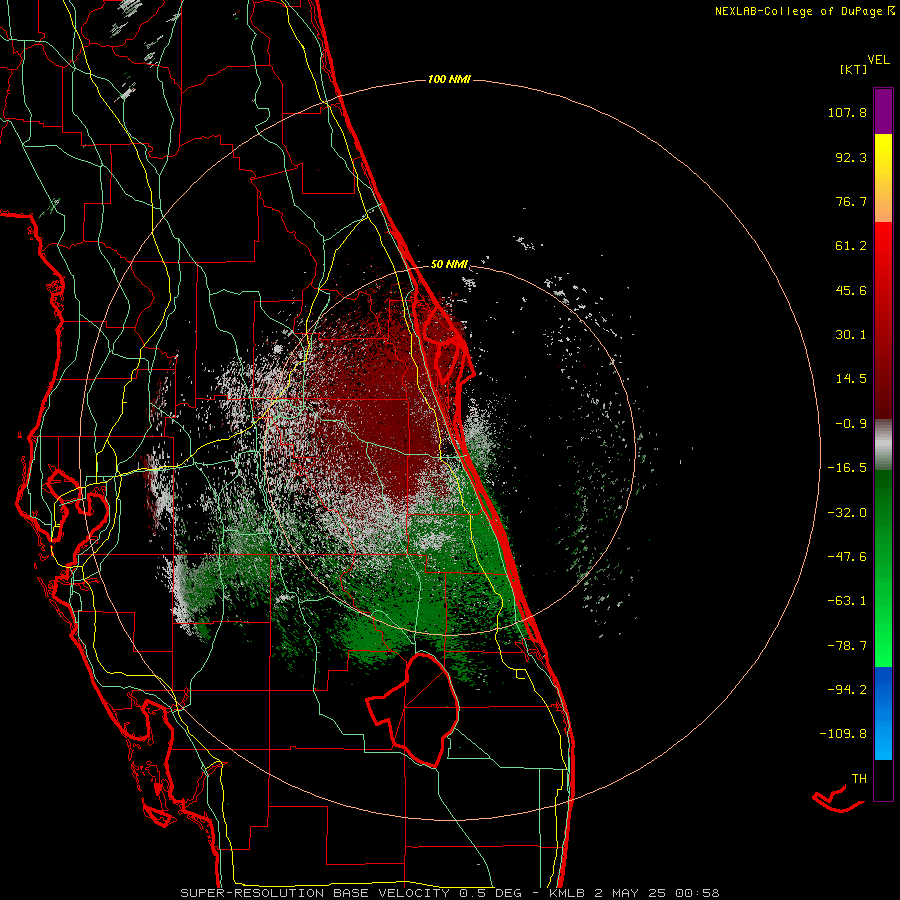Select the 45.6 legend value
Image resolution: width=900 pixels, height=900 pixels.
851,290
